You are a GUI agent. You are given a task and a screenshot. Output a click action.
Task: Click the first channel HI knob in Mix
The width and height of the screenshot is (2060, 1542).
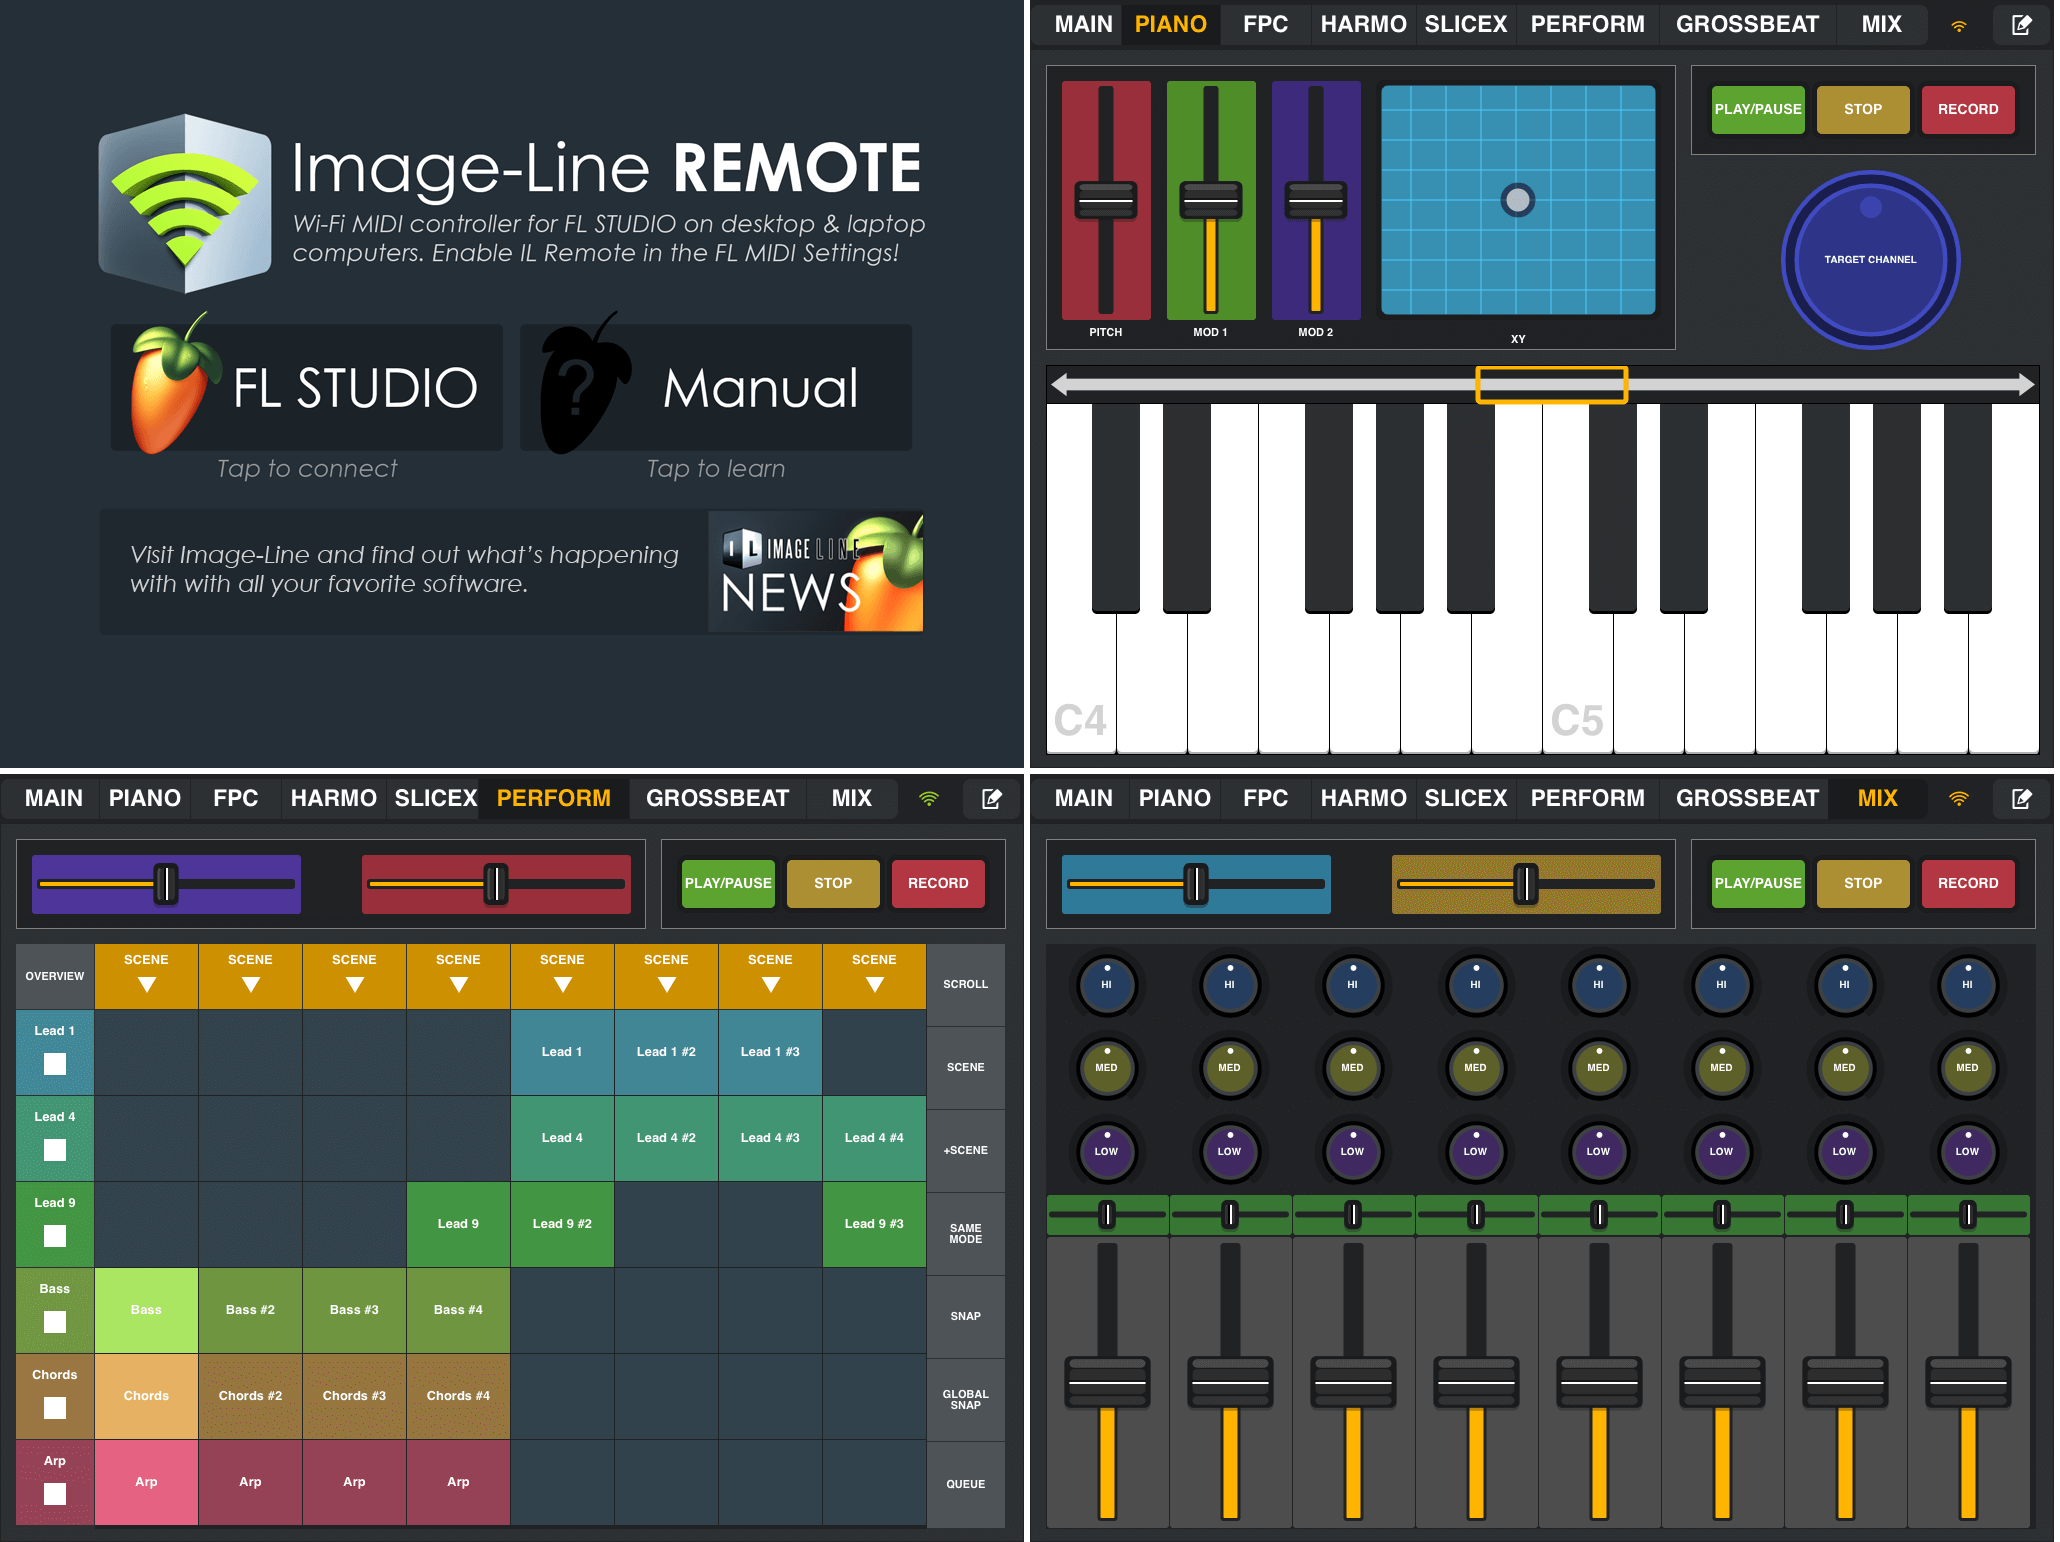pyautogui.click(x=1106, y=984)
